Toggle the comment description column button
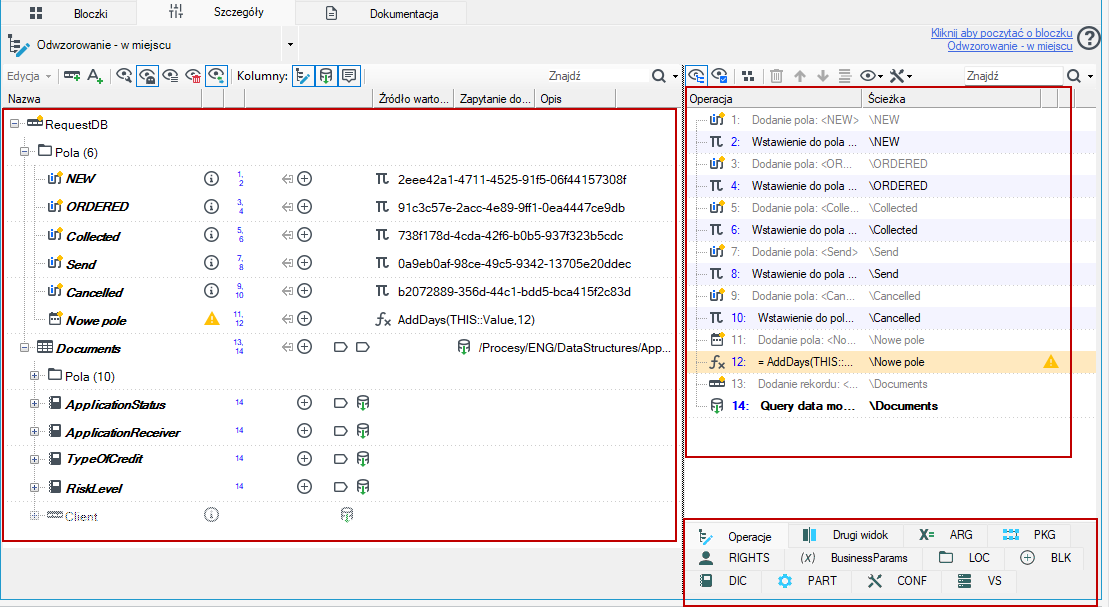The image size is (1109, 607). pos(349,76)
